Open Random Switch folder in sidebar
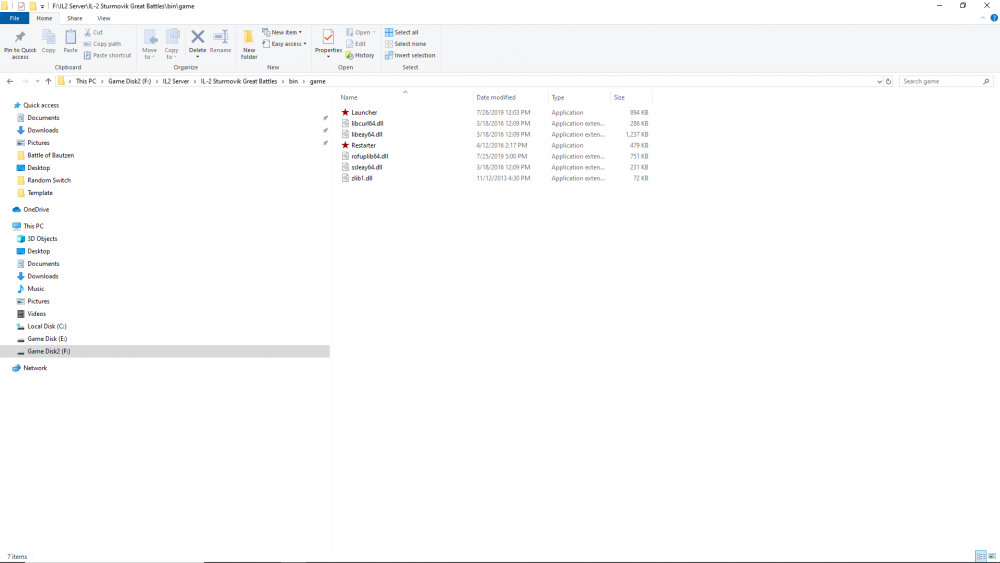The image size is (1000, 563). pyautogui.click(x=48, y=180)
